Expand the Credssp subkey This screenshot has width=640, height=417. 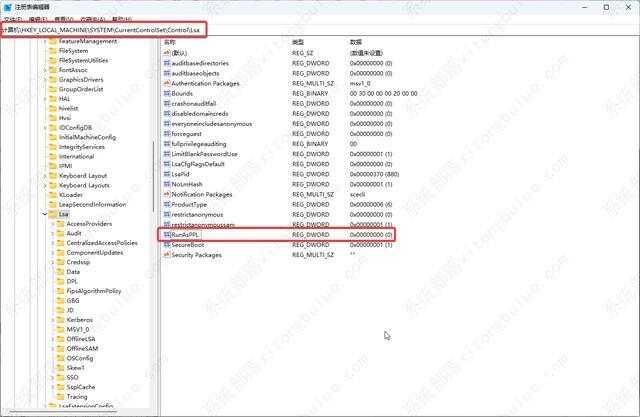[53, 262]
